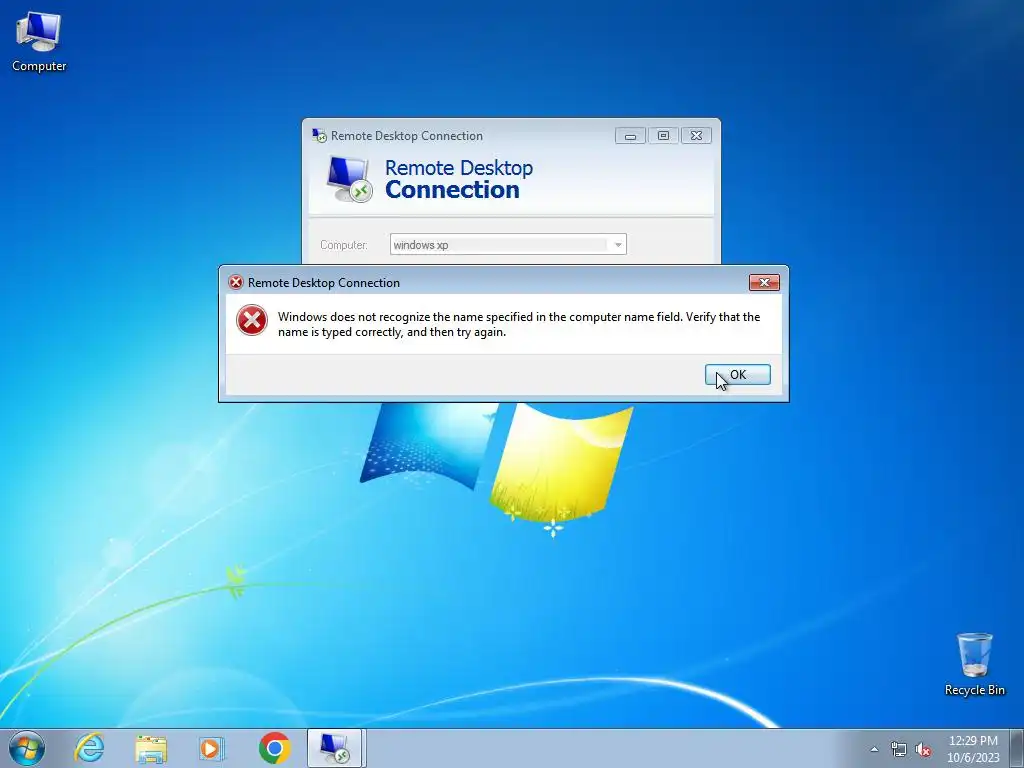Open the Recycle Bin desktop icon
1024x768 pixels.
pos(974,664)
